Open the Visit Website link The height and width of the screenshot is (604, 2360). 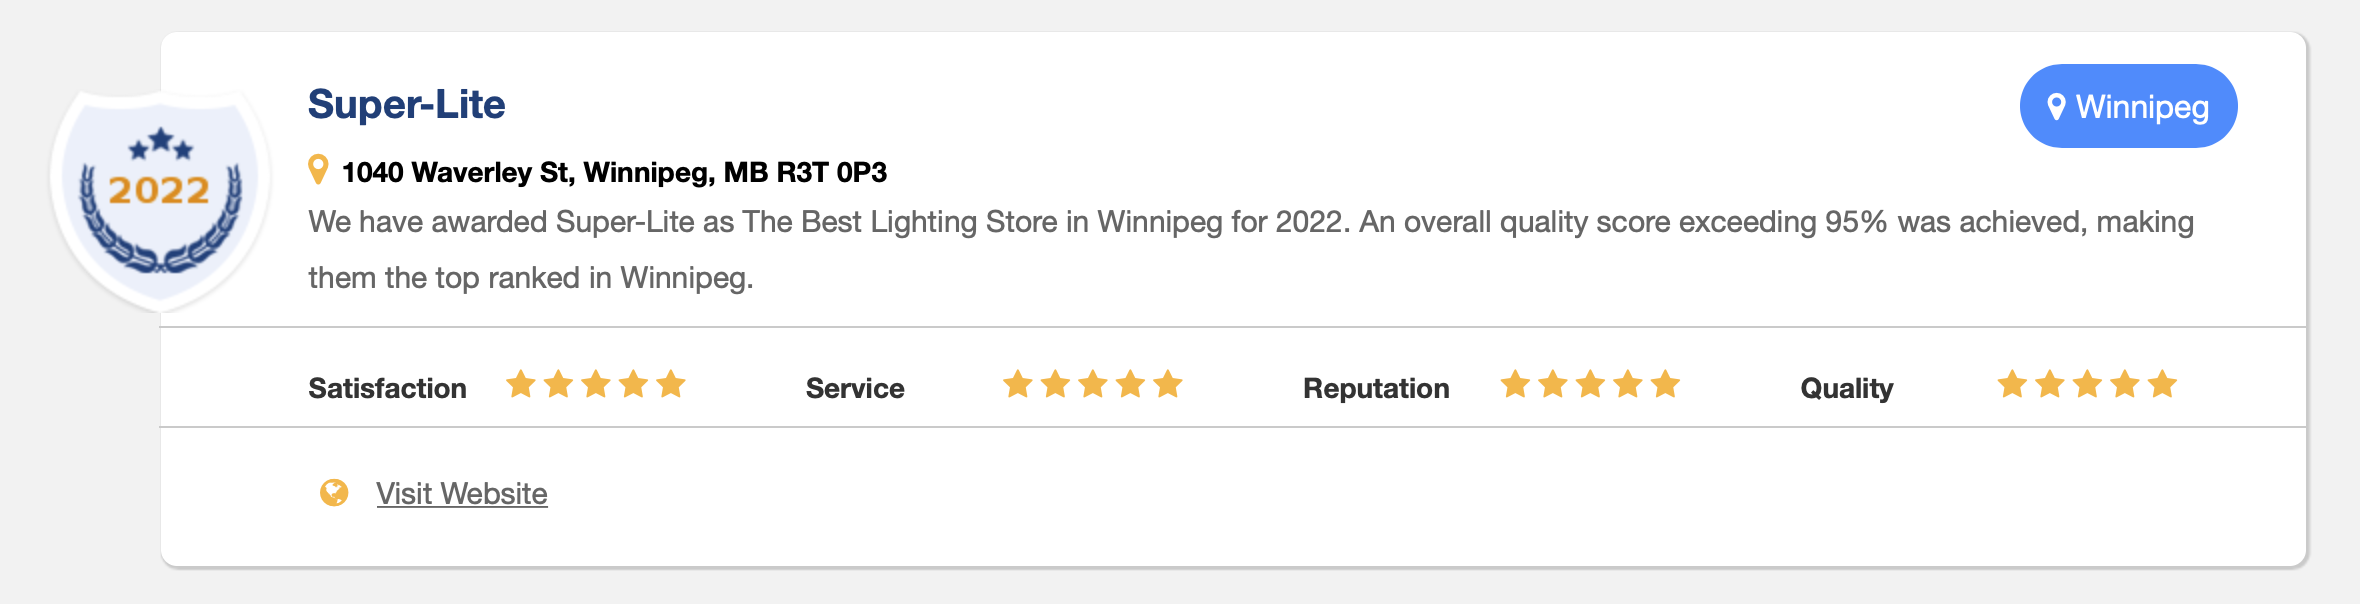[462, 494]
